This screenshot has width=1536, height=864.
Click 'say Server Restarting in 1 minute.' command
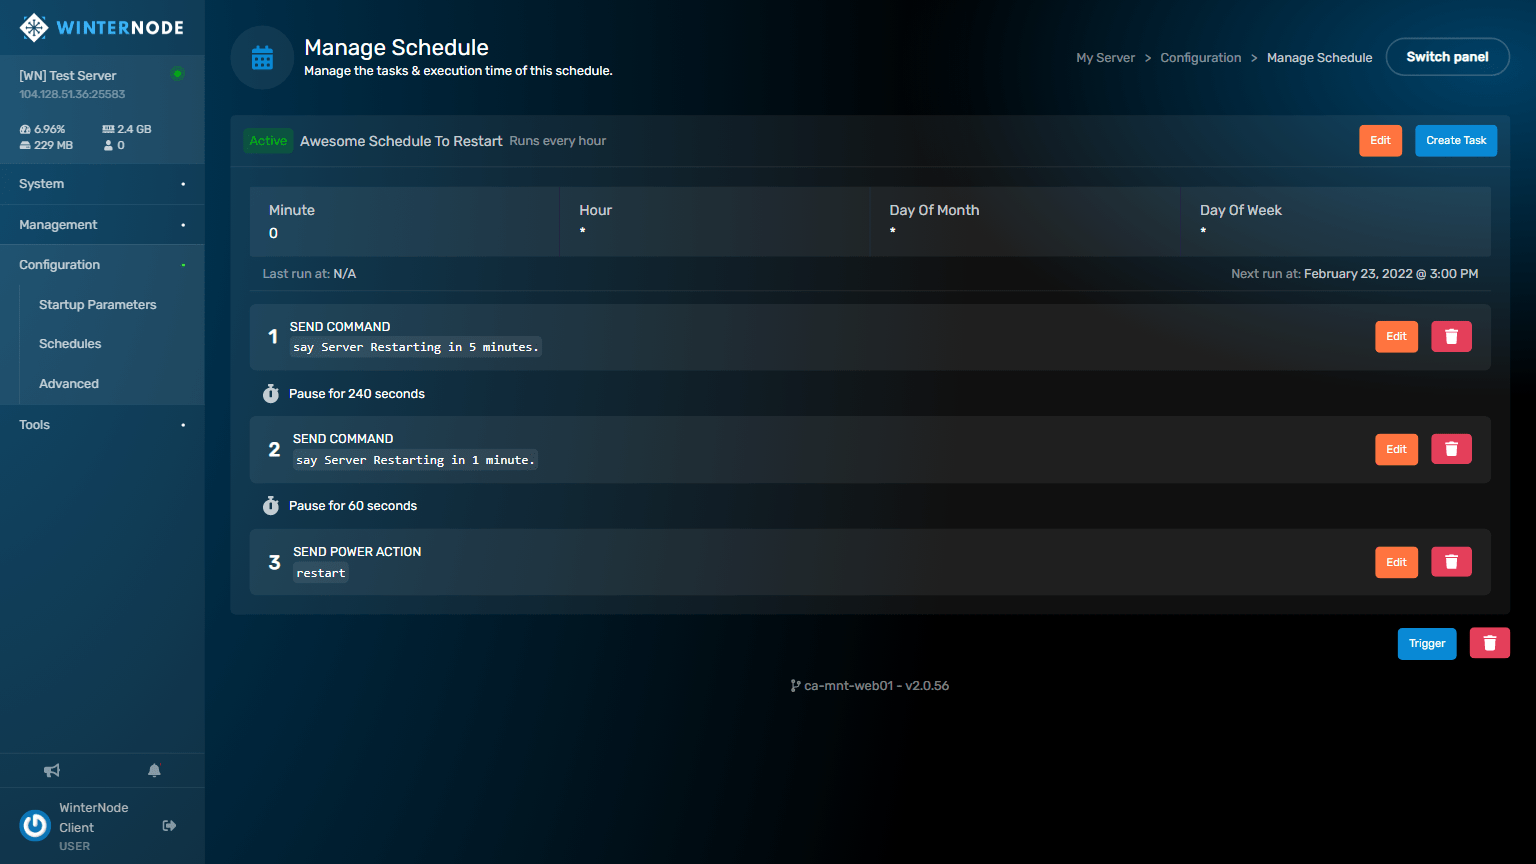pyautogui.click(x=416, y=460)
